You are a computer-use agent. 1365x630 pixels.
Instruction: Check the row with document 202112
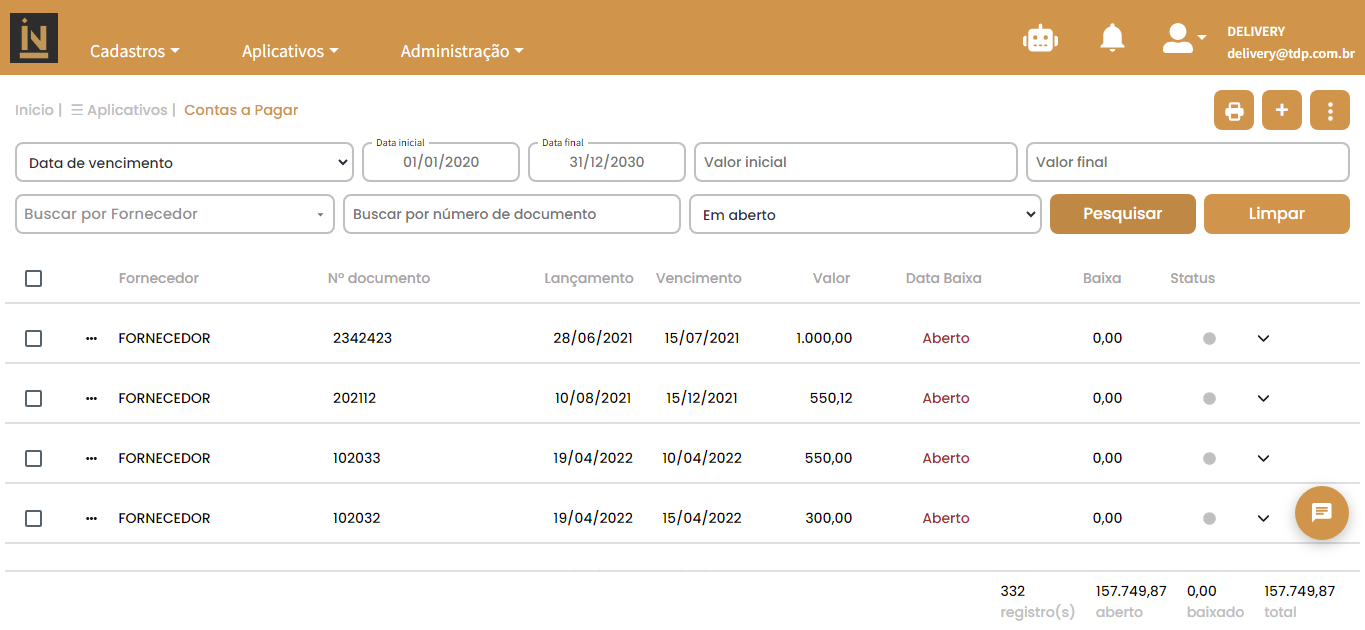[x=33, y=399]
